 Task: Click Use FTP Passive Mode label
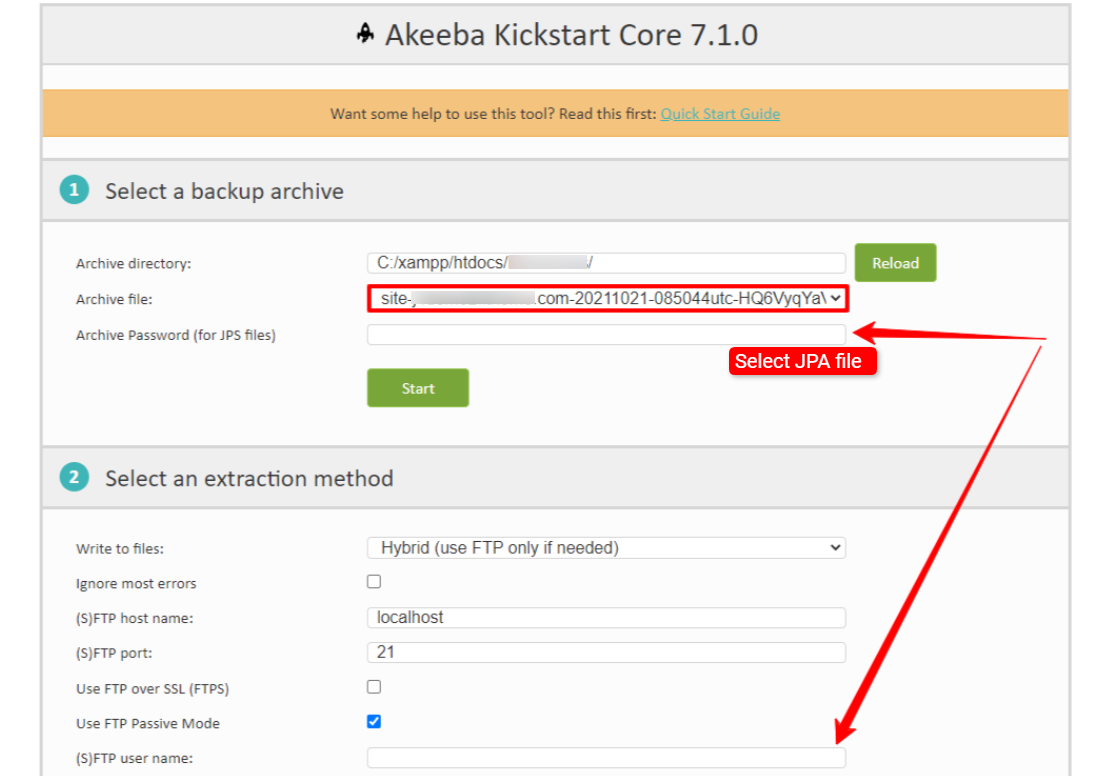click(147, 724)
